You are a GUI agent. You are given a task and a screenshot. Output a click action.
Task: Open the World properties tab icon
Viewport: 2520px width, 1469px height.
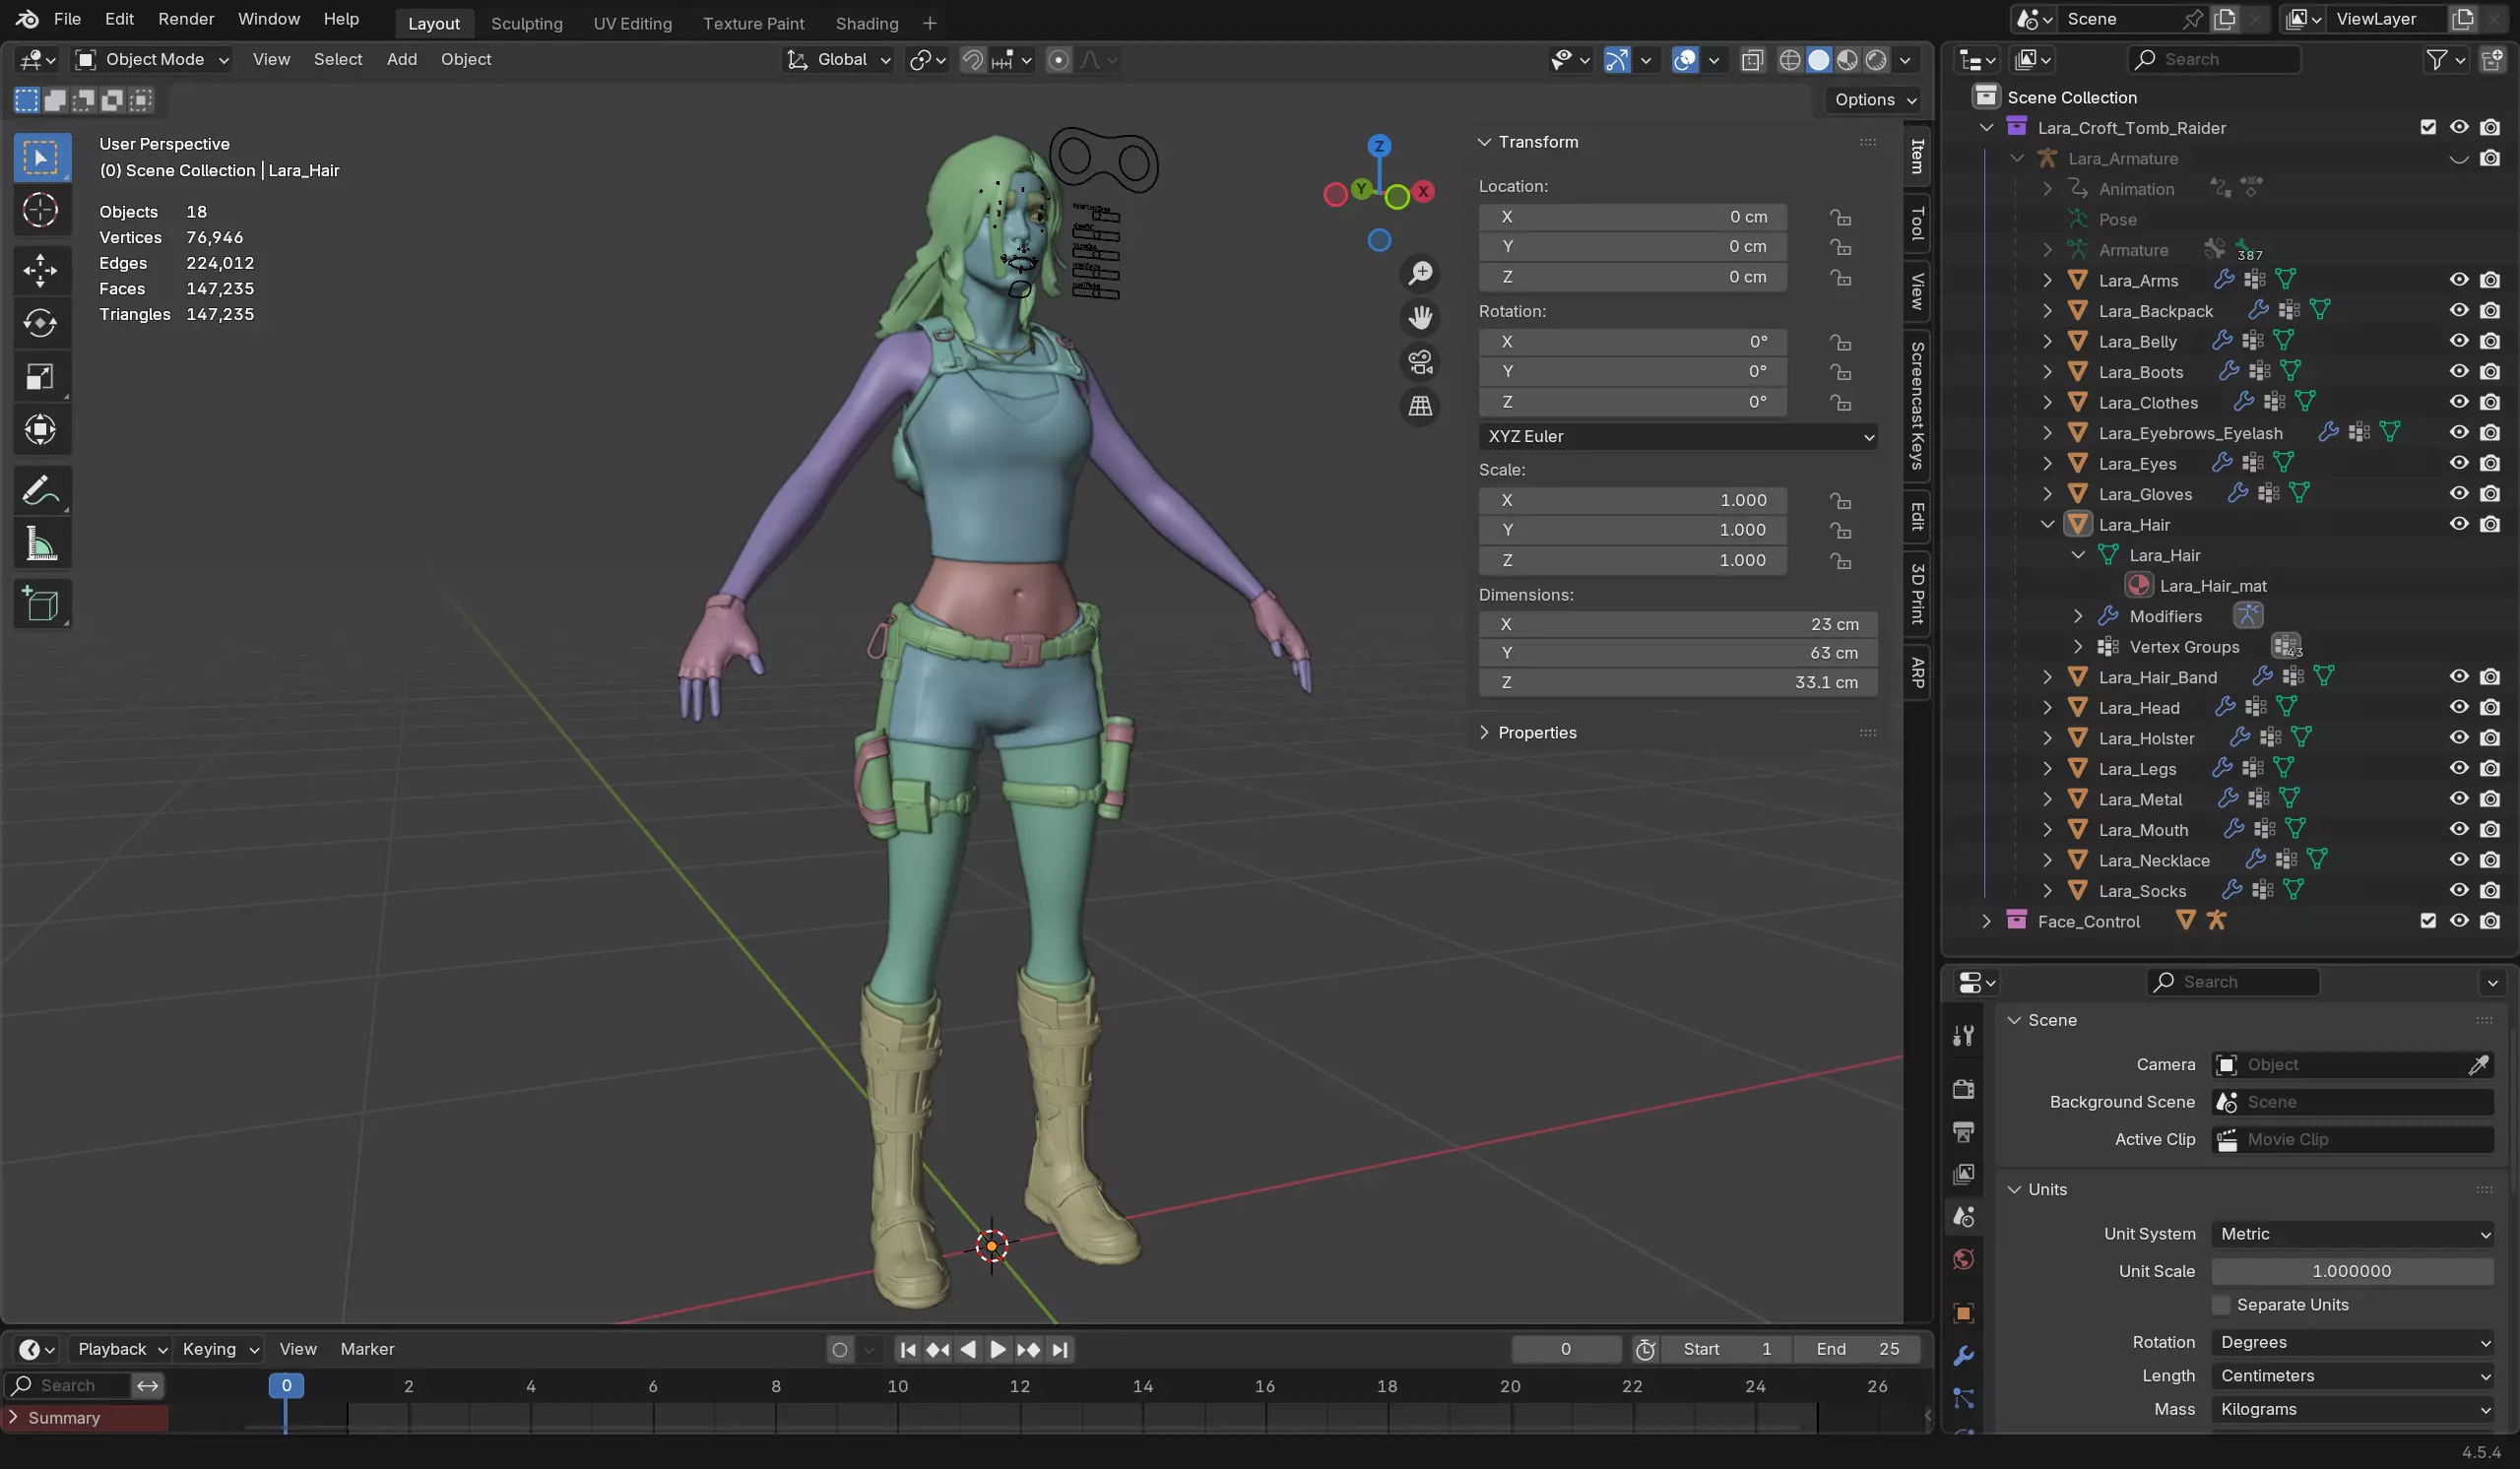click(1964, 1260)
